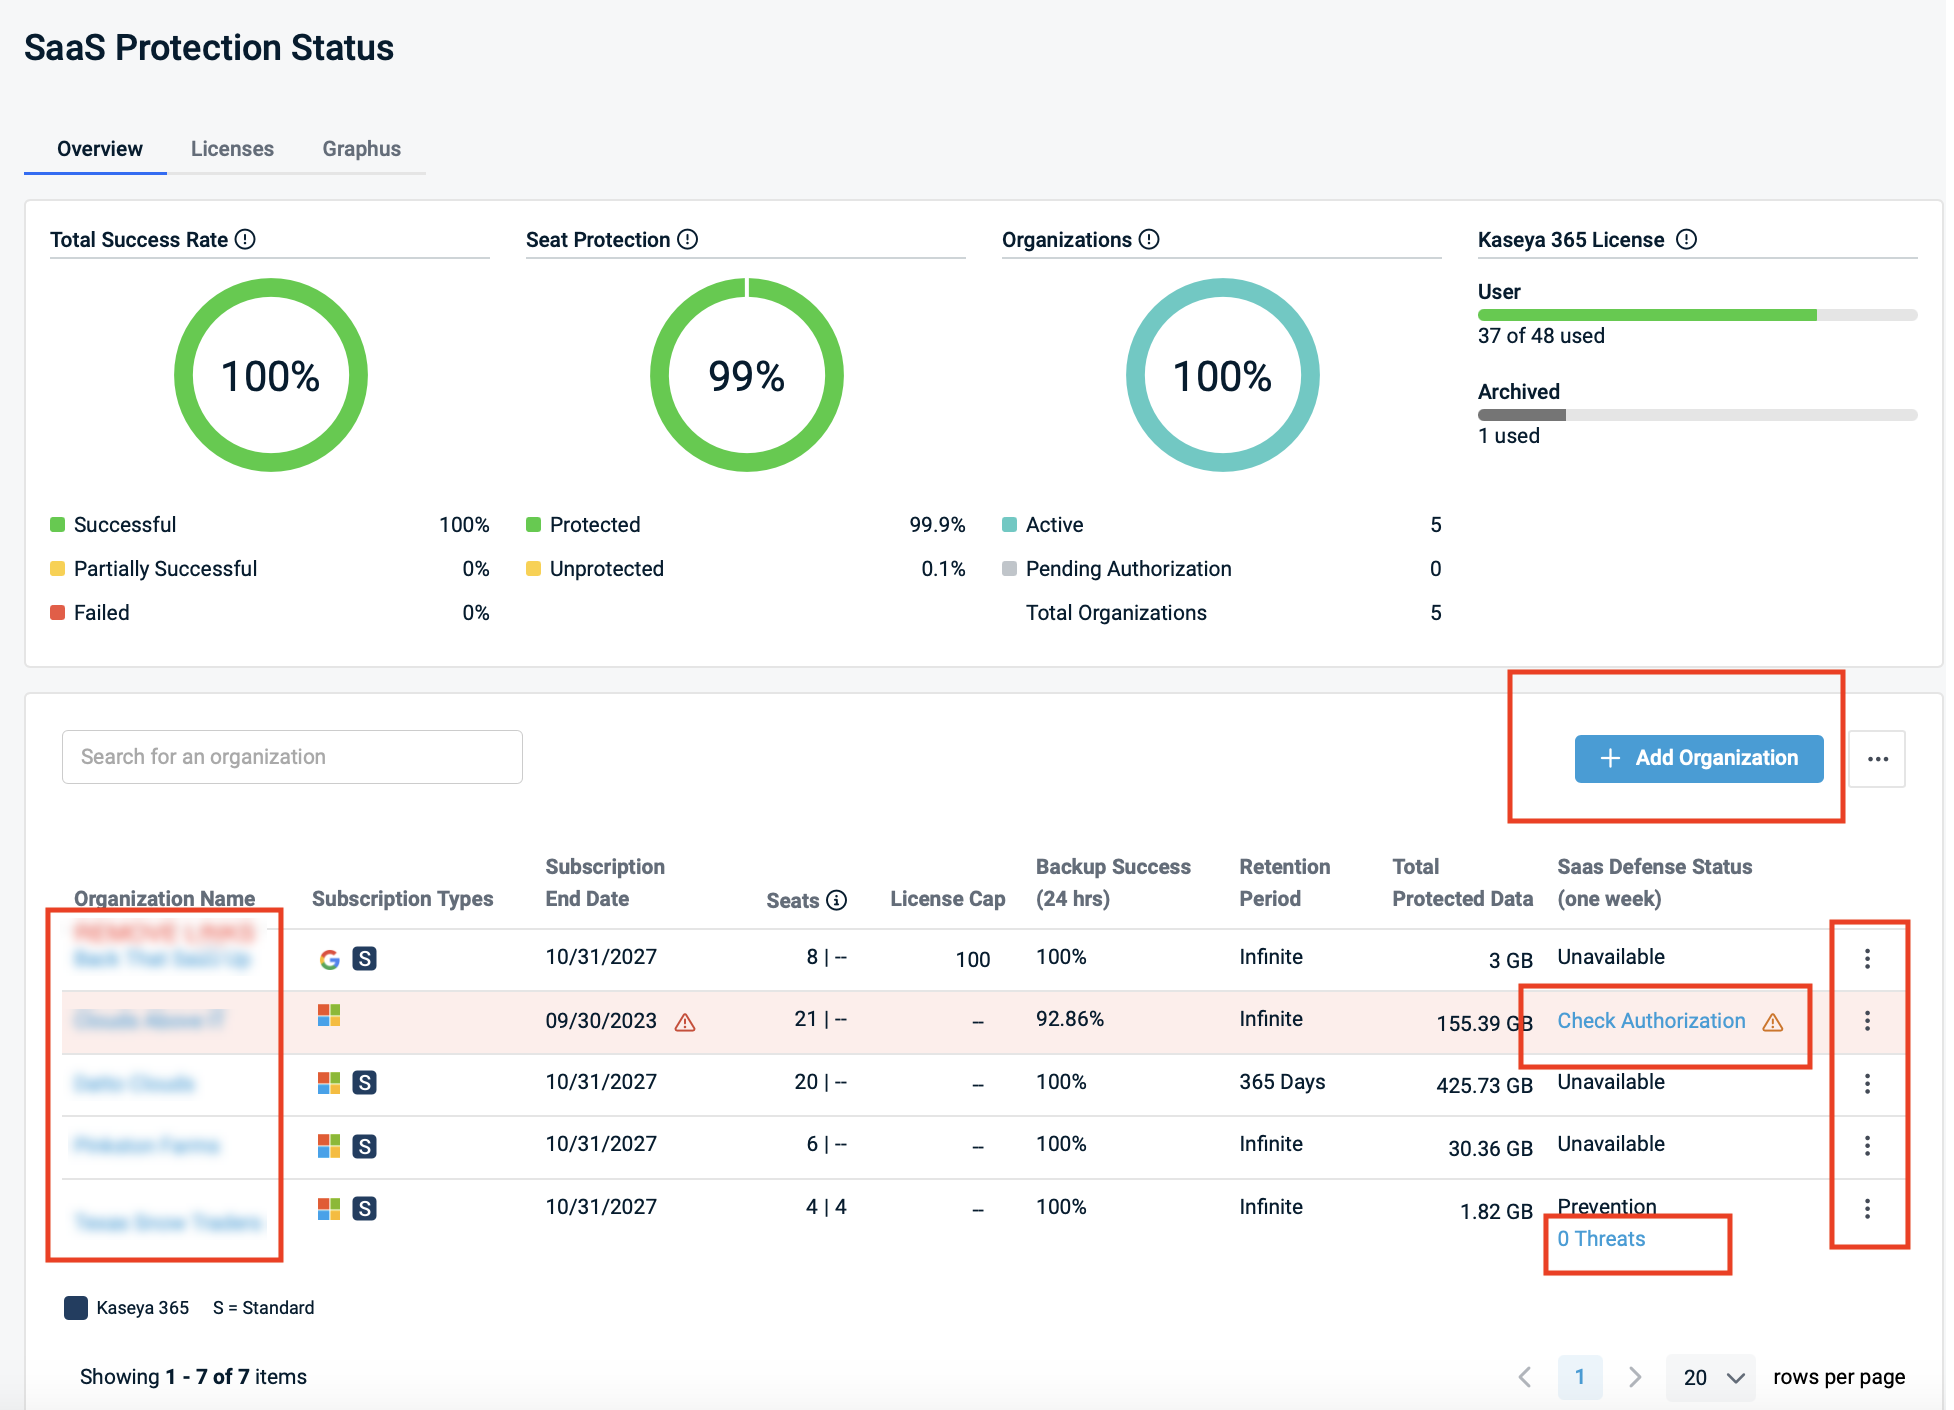Click warning triangle next to Check Authorization
Viewport: 1954px width, 1410px height.
coord(1772,1022)
